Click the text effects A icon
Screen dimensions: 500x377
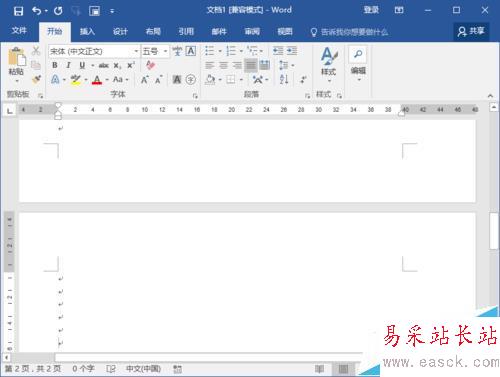pyautogui.click(x=55, y=80)
